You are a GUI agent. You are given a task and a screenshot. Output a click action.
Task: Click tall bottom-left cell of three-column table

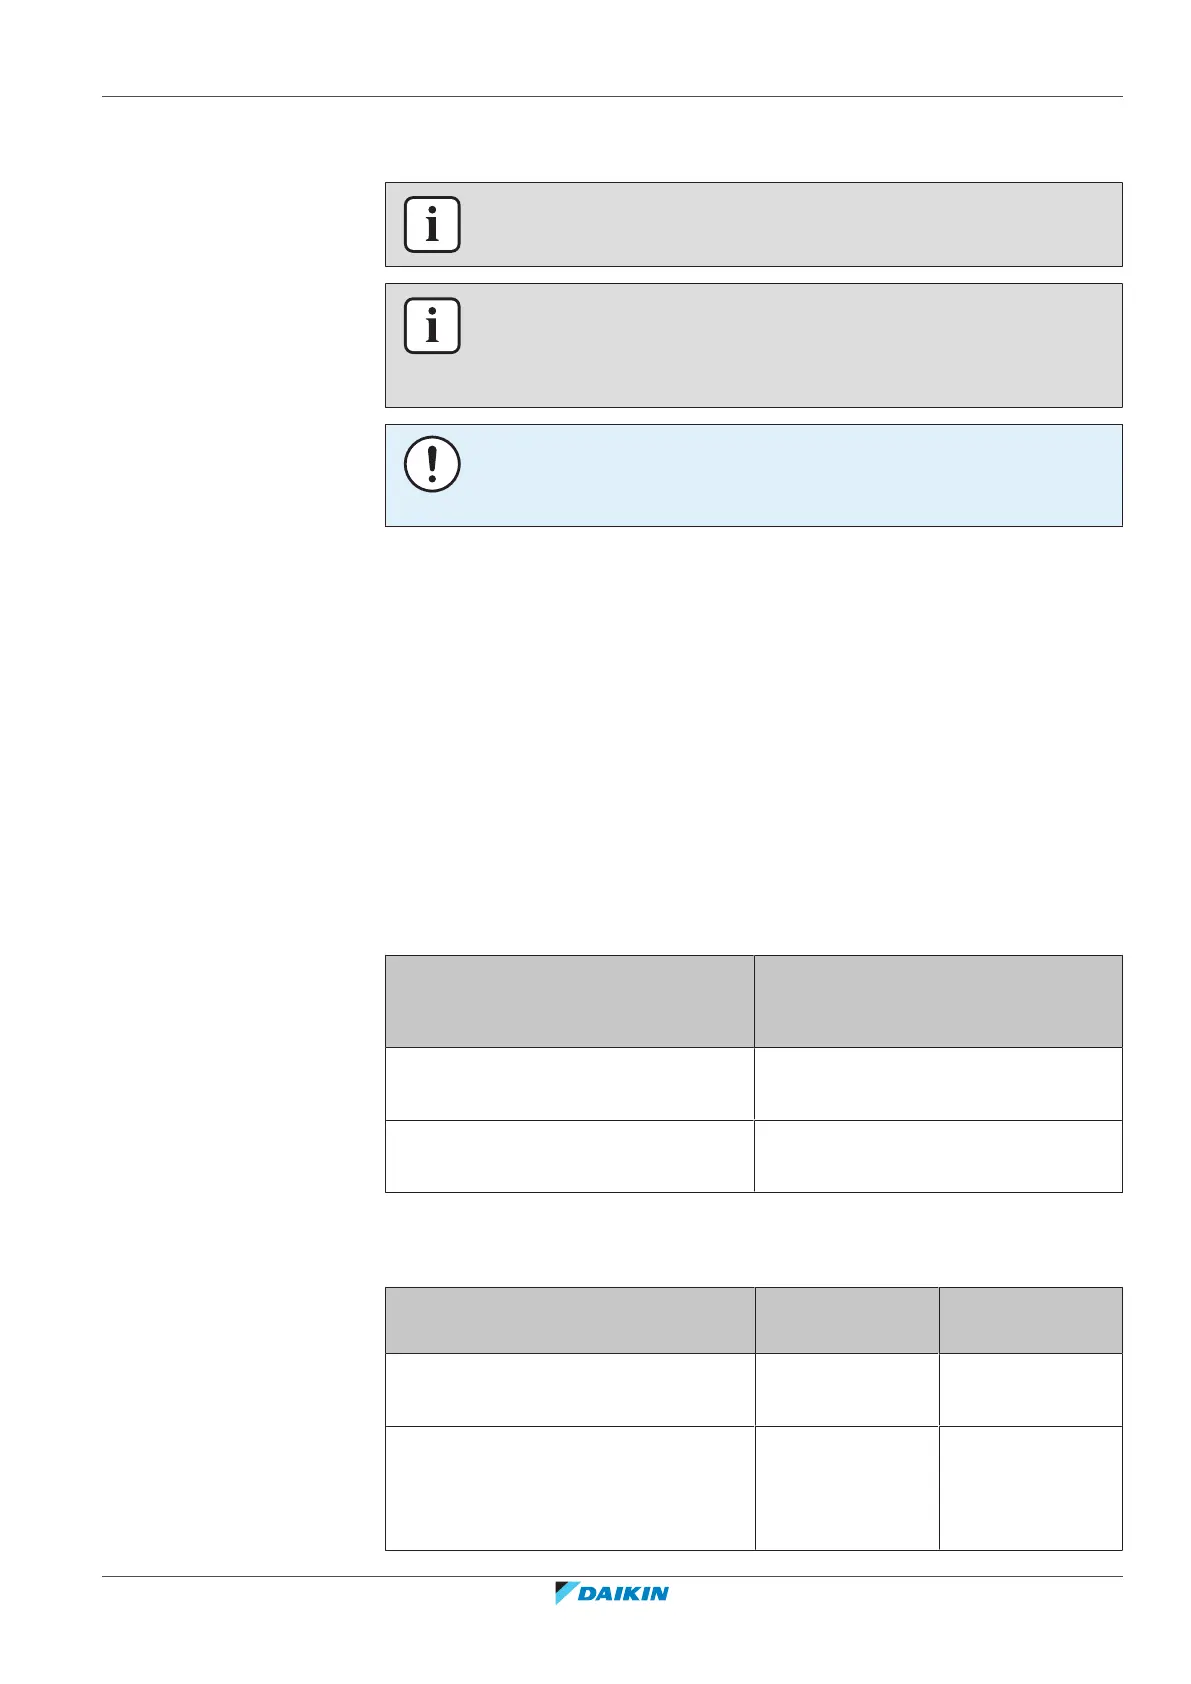point(569,1488)
